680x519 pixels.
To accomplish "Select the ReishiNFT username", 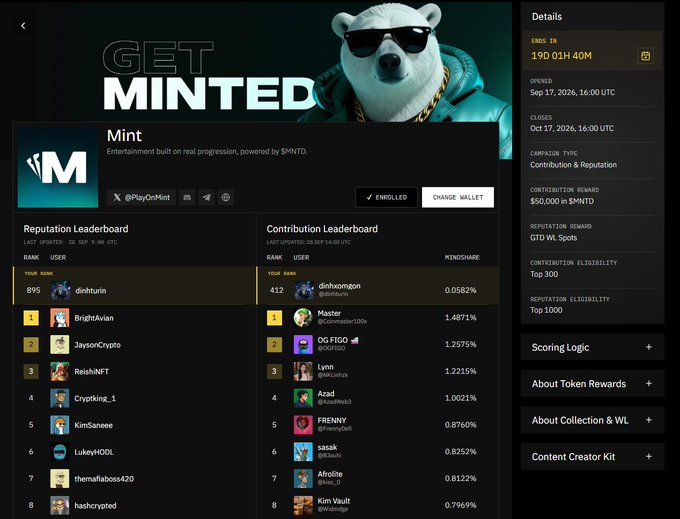I will coord(92,372).
